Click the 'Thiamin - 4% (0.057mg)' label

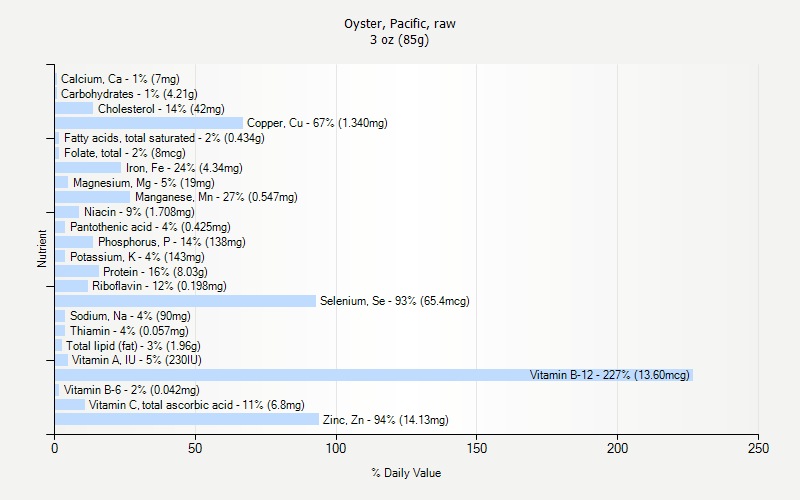pos(130,331)
